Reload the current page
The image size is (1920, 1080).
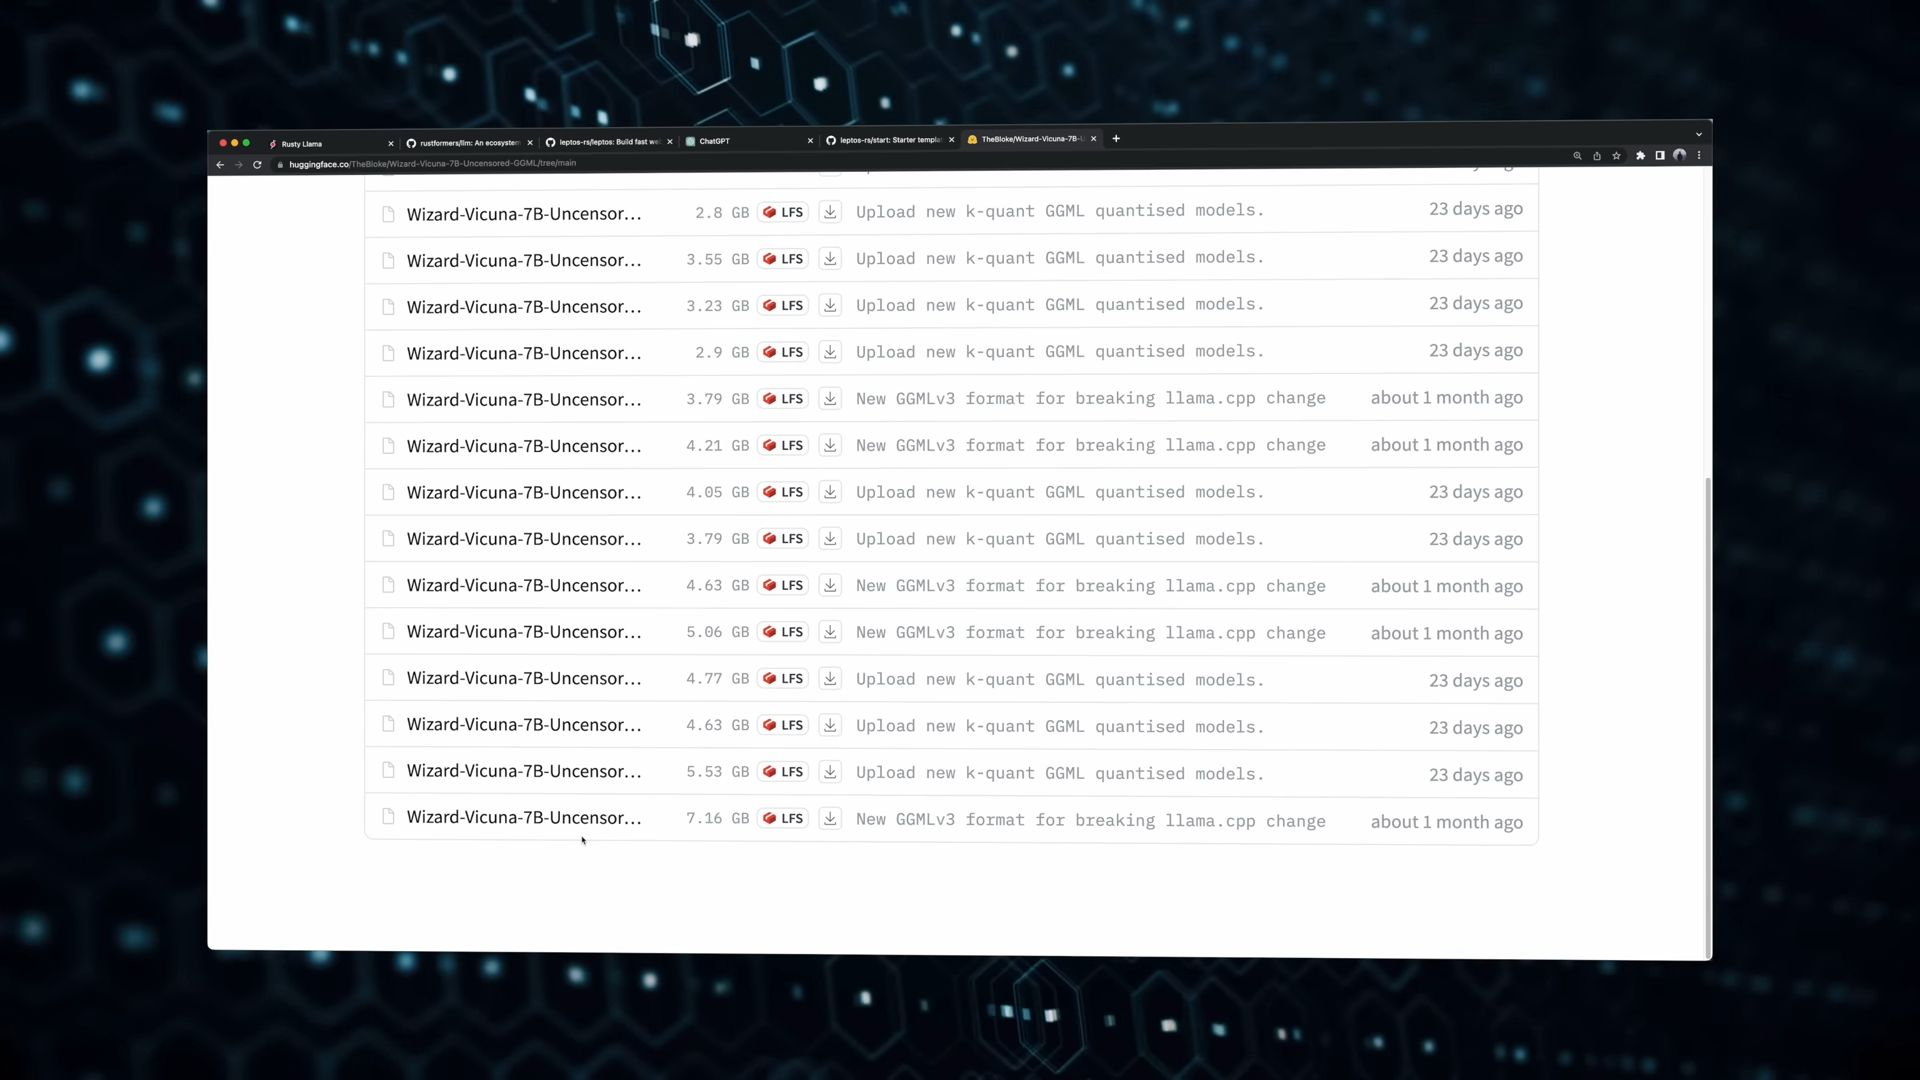257,165
